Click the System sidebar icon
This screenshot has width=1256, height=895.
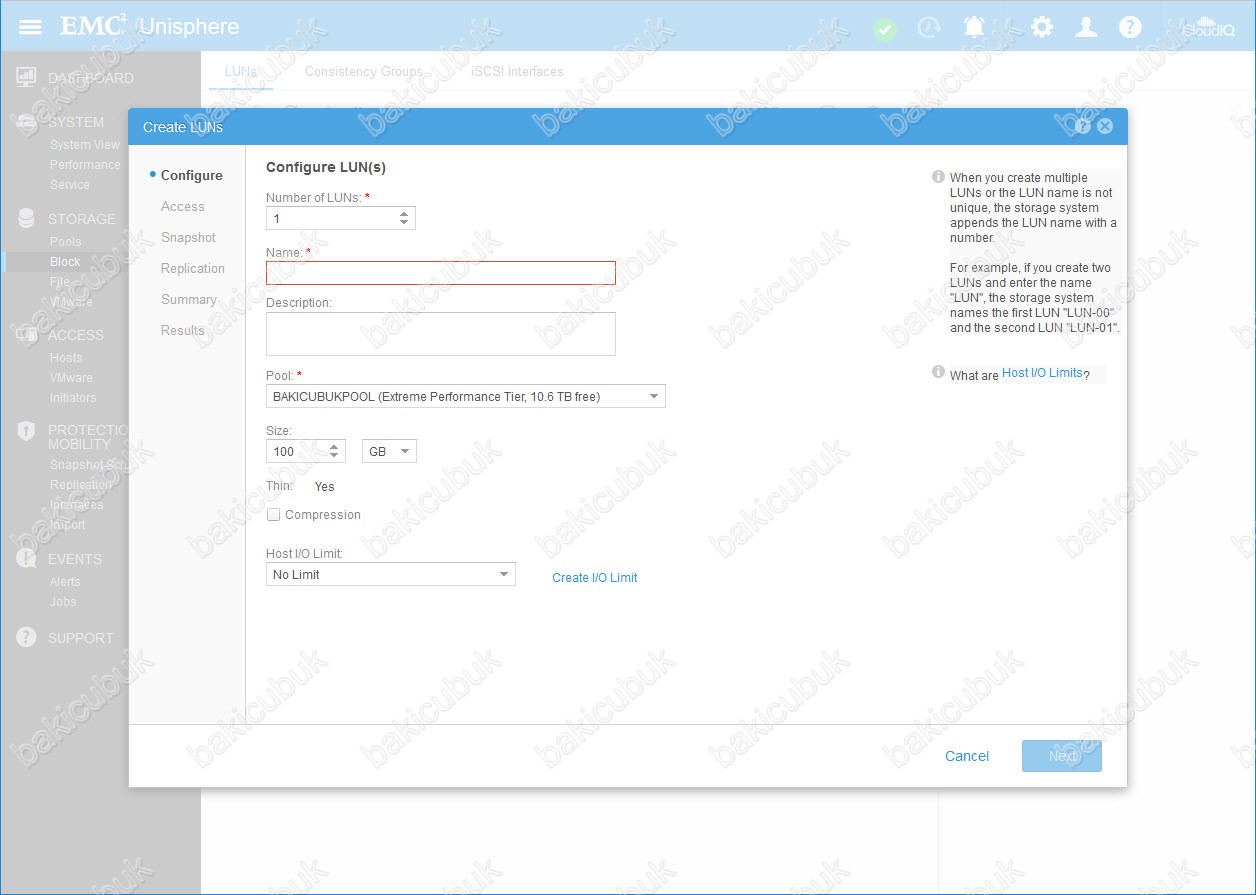coord(27,122)
